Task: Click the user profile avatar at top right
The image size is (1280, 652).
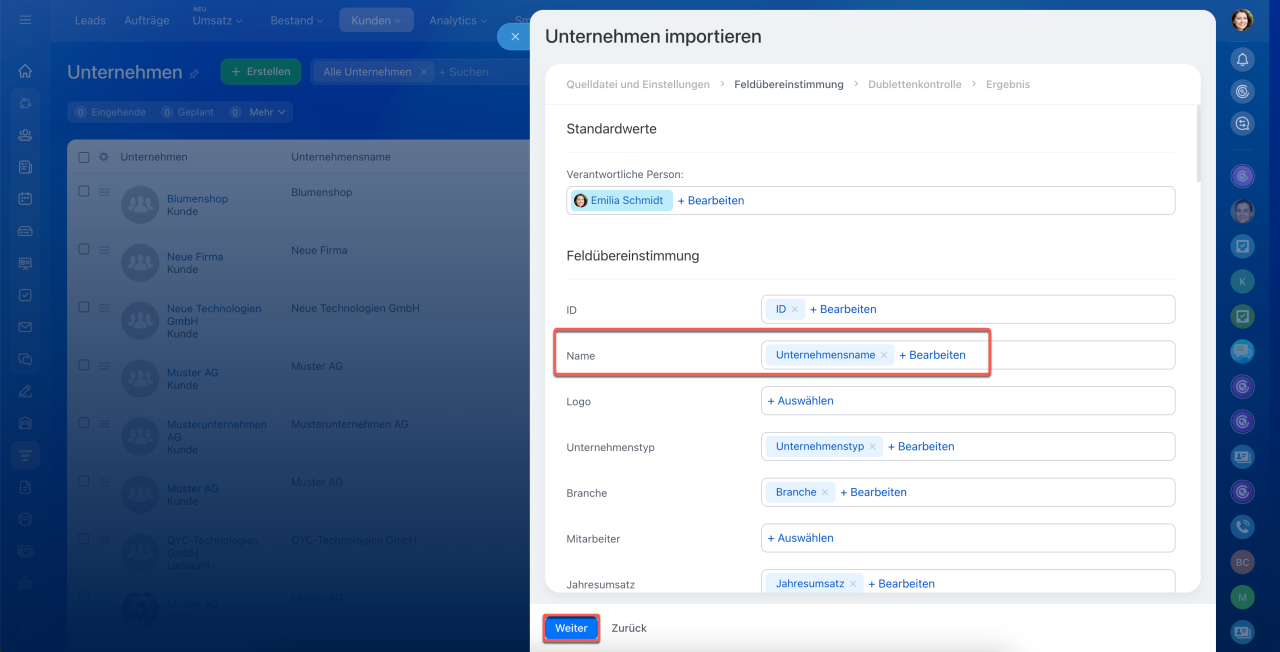Action: [x=1242, y=20]
